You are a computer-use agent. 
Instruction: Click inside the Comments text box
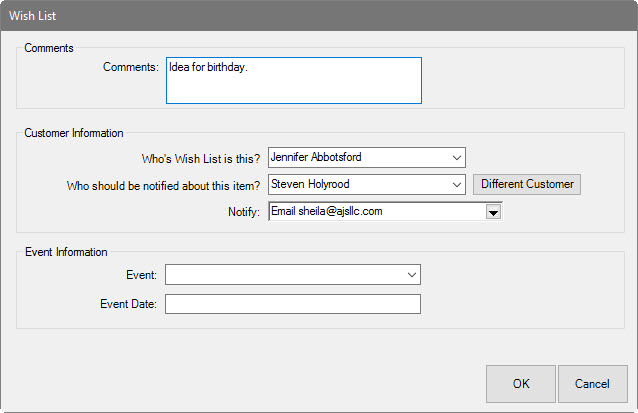click(293, 80)
